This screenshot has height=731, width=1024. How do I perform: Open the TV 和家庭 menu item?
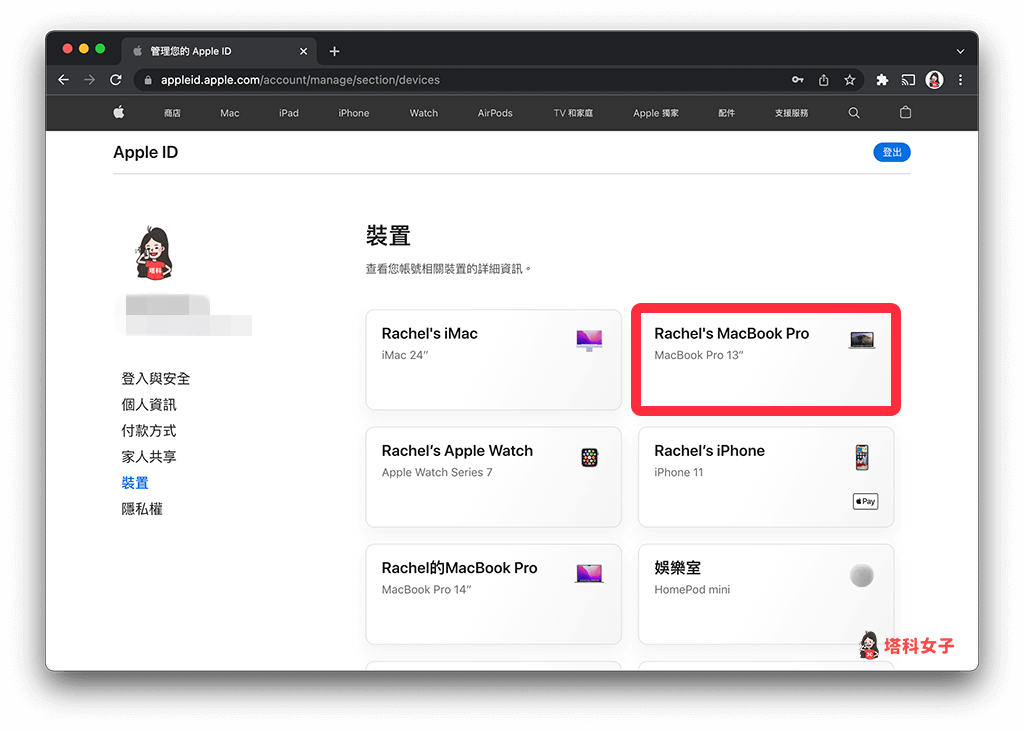click(573, 113)
